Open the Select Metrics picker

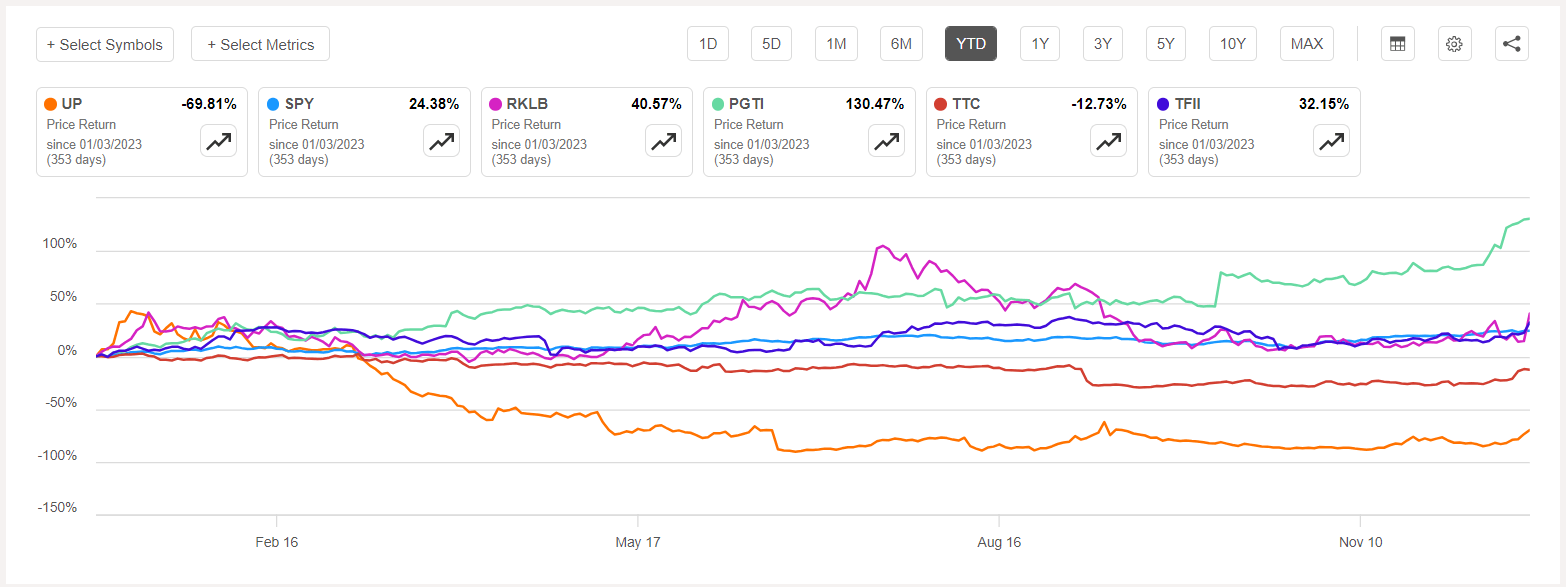(260, 44)
